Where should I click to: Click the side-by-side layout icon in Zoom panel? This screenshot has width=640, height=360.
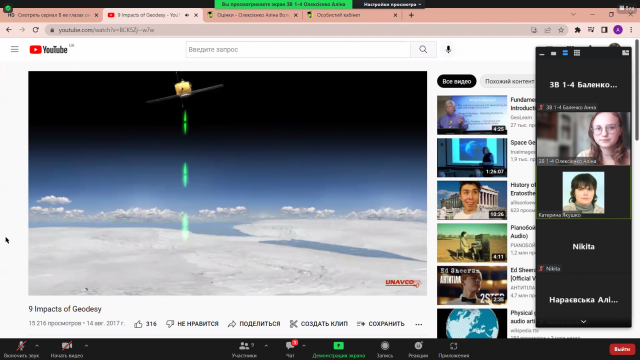(x=625, y=53)
